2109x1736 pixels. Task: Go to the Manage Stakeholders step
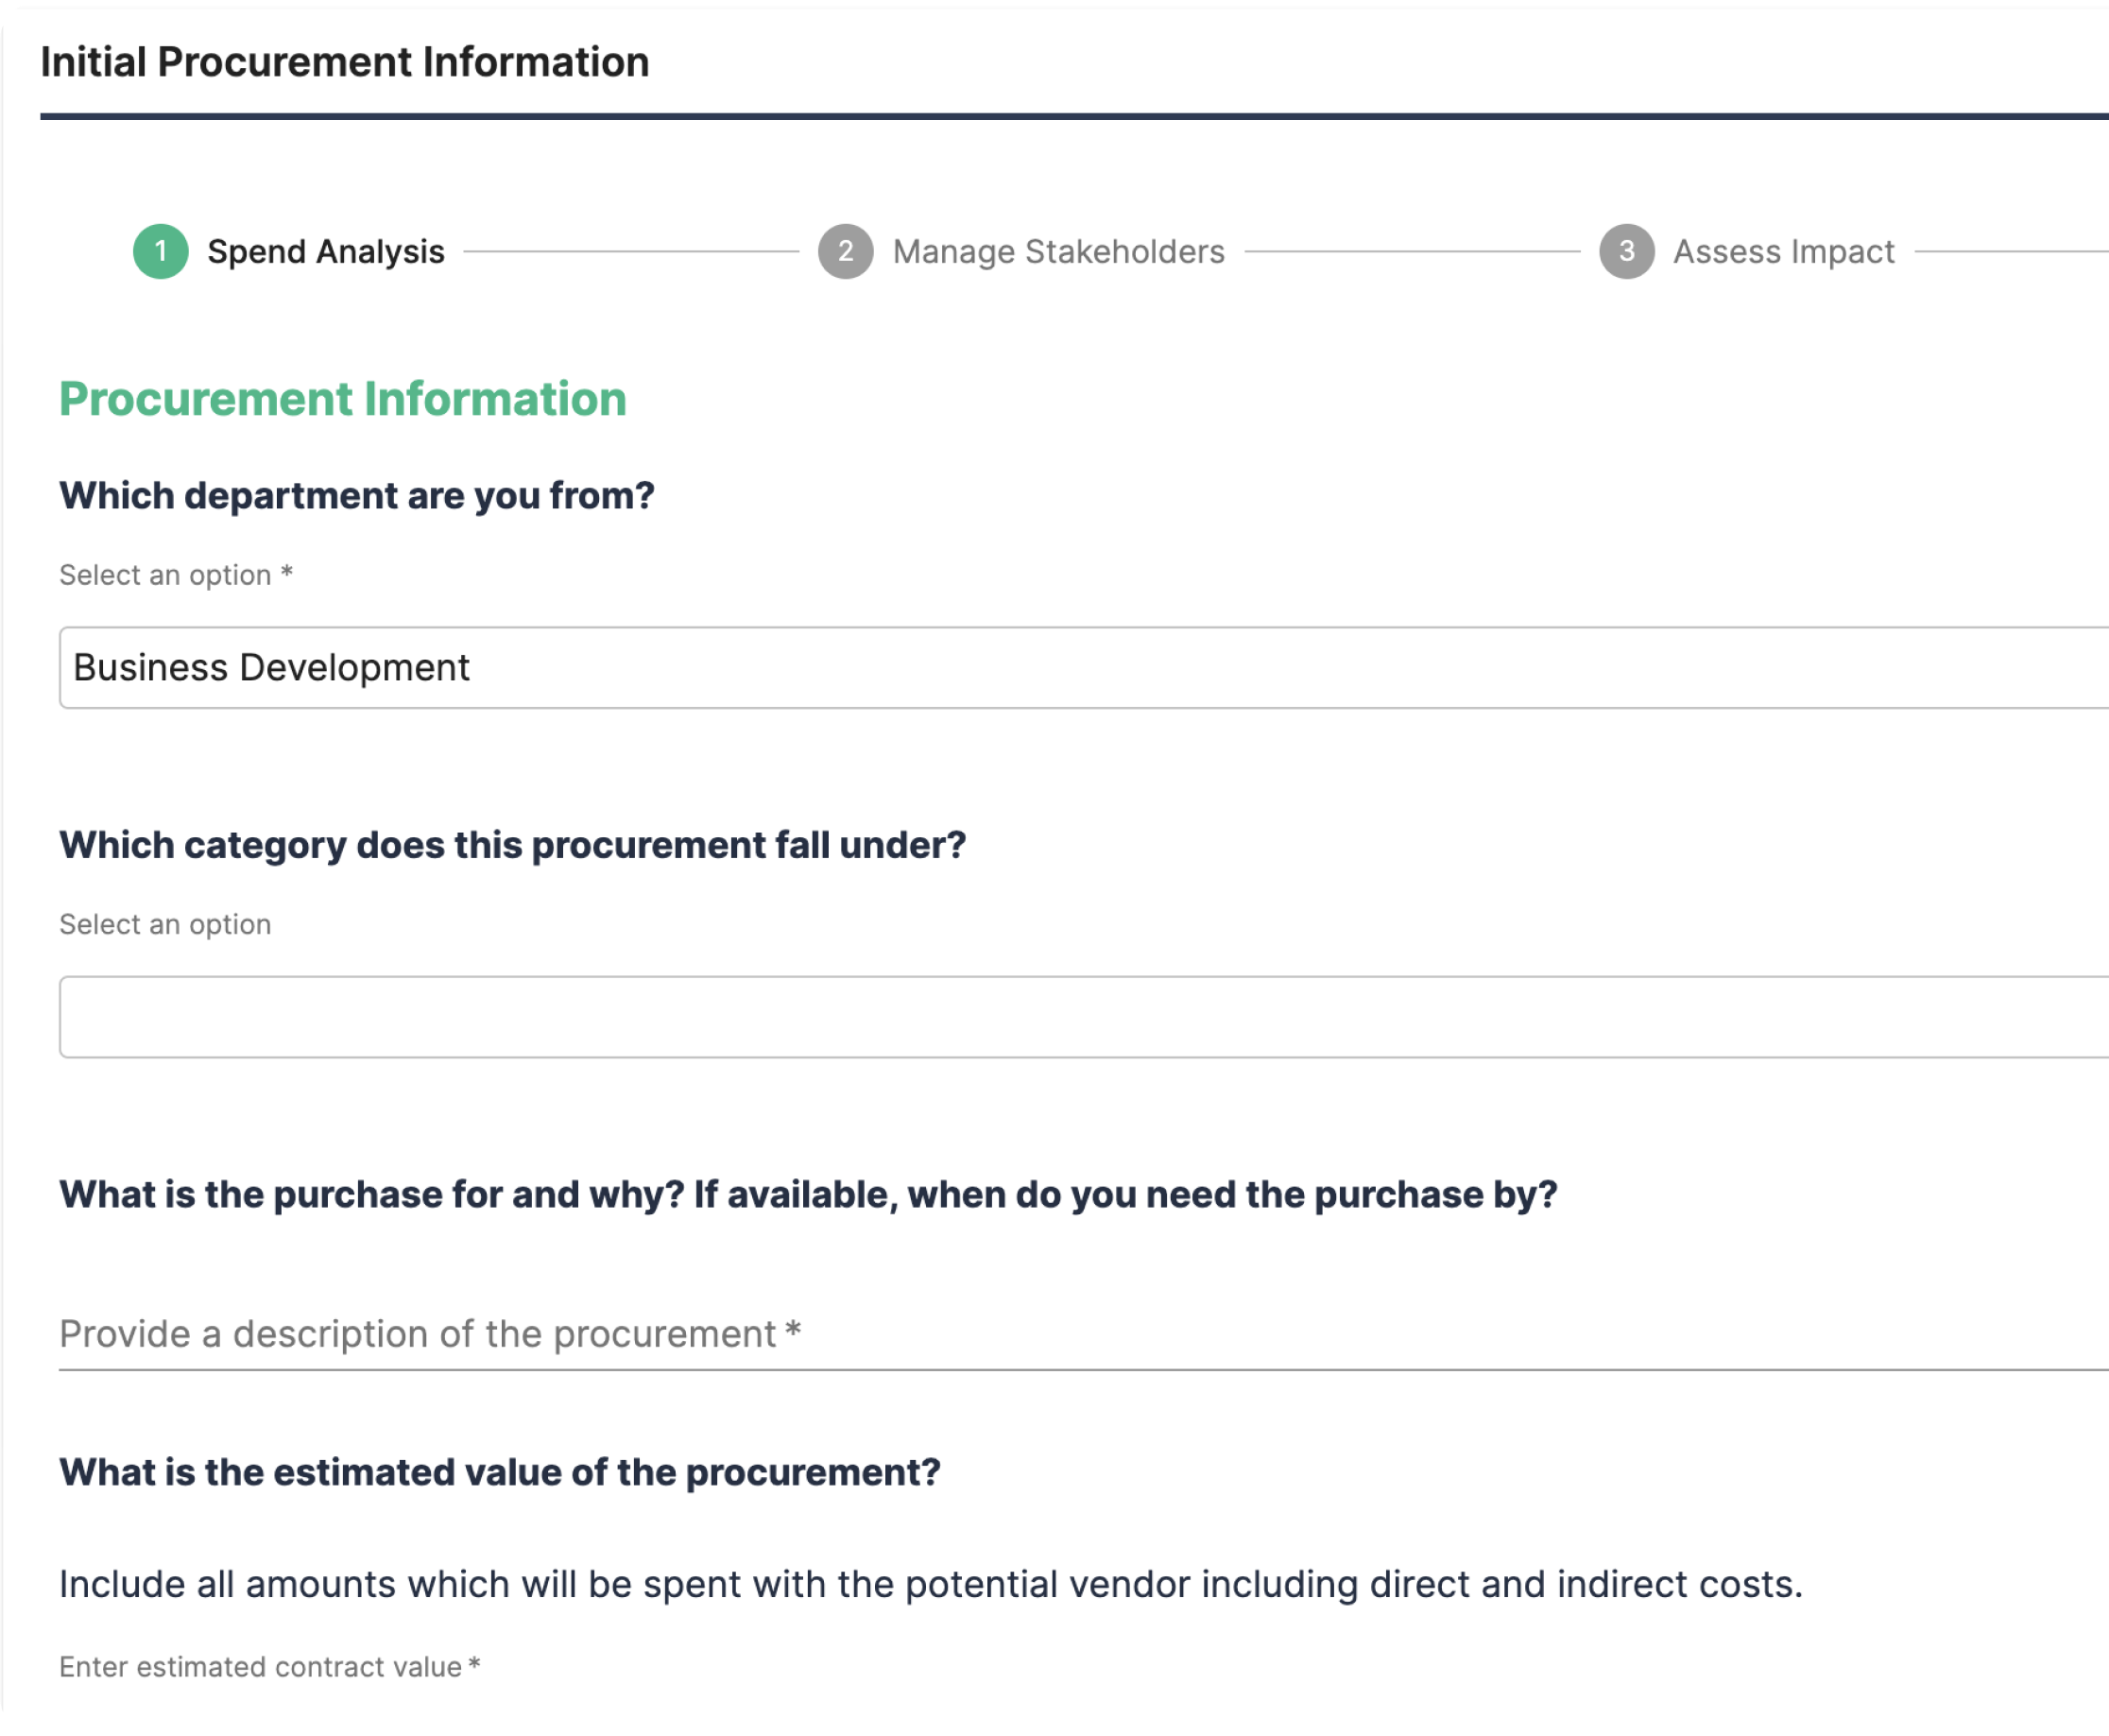coord(1058,252)
